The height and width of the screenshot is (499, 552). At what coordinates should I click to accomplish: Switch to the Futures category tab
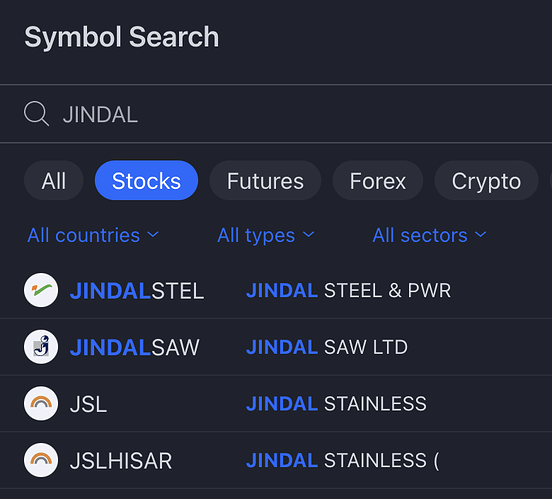pyautogui.click(x=265, y=181)
